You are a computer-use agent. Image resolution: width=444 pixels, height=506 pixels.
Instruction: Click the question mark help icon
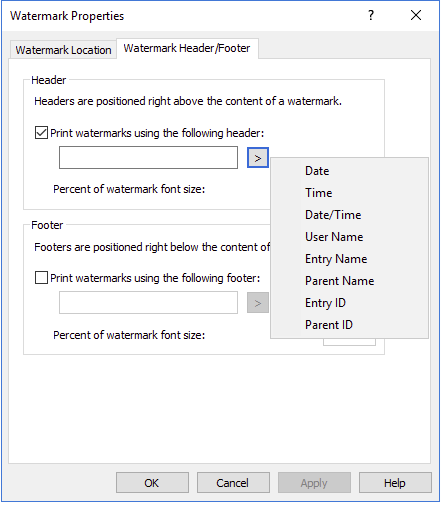point(371,15)
